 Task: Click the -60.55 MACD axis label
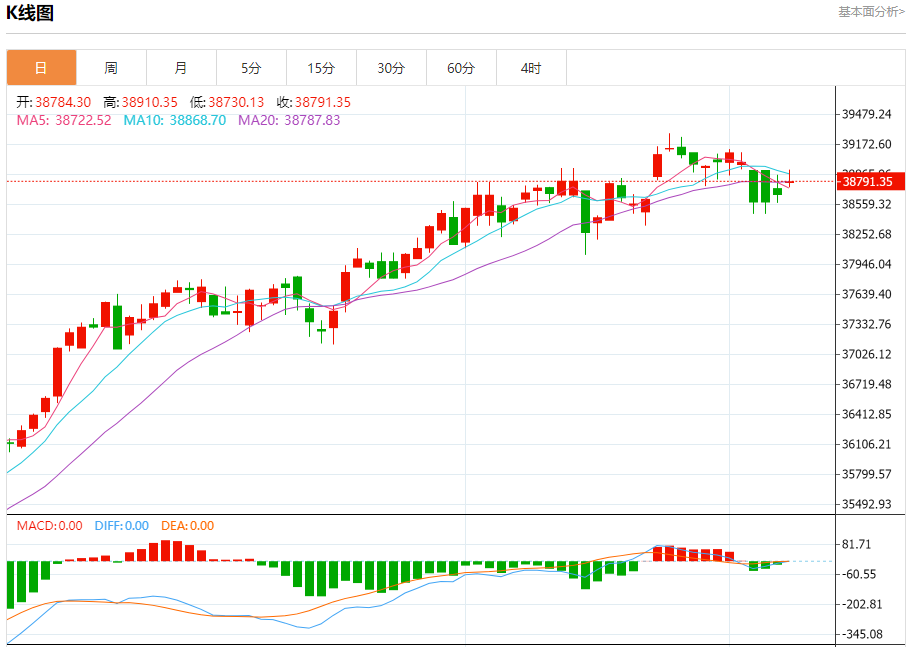click(859, 574)
